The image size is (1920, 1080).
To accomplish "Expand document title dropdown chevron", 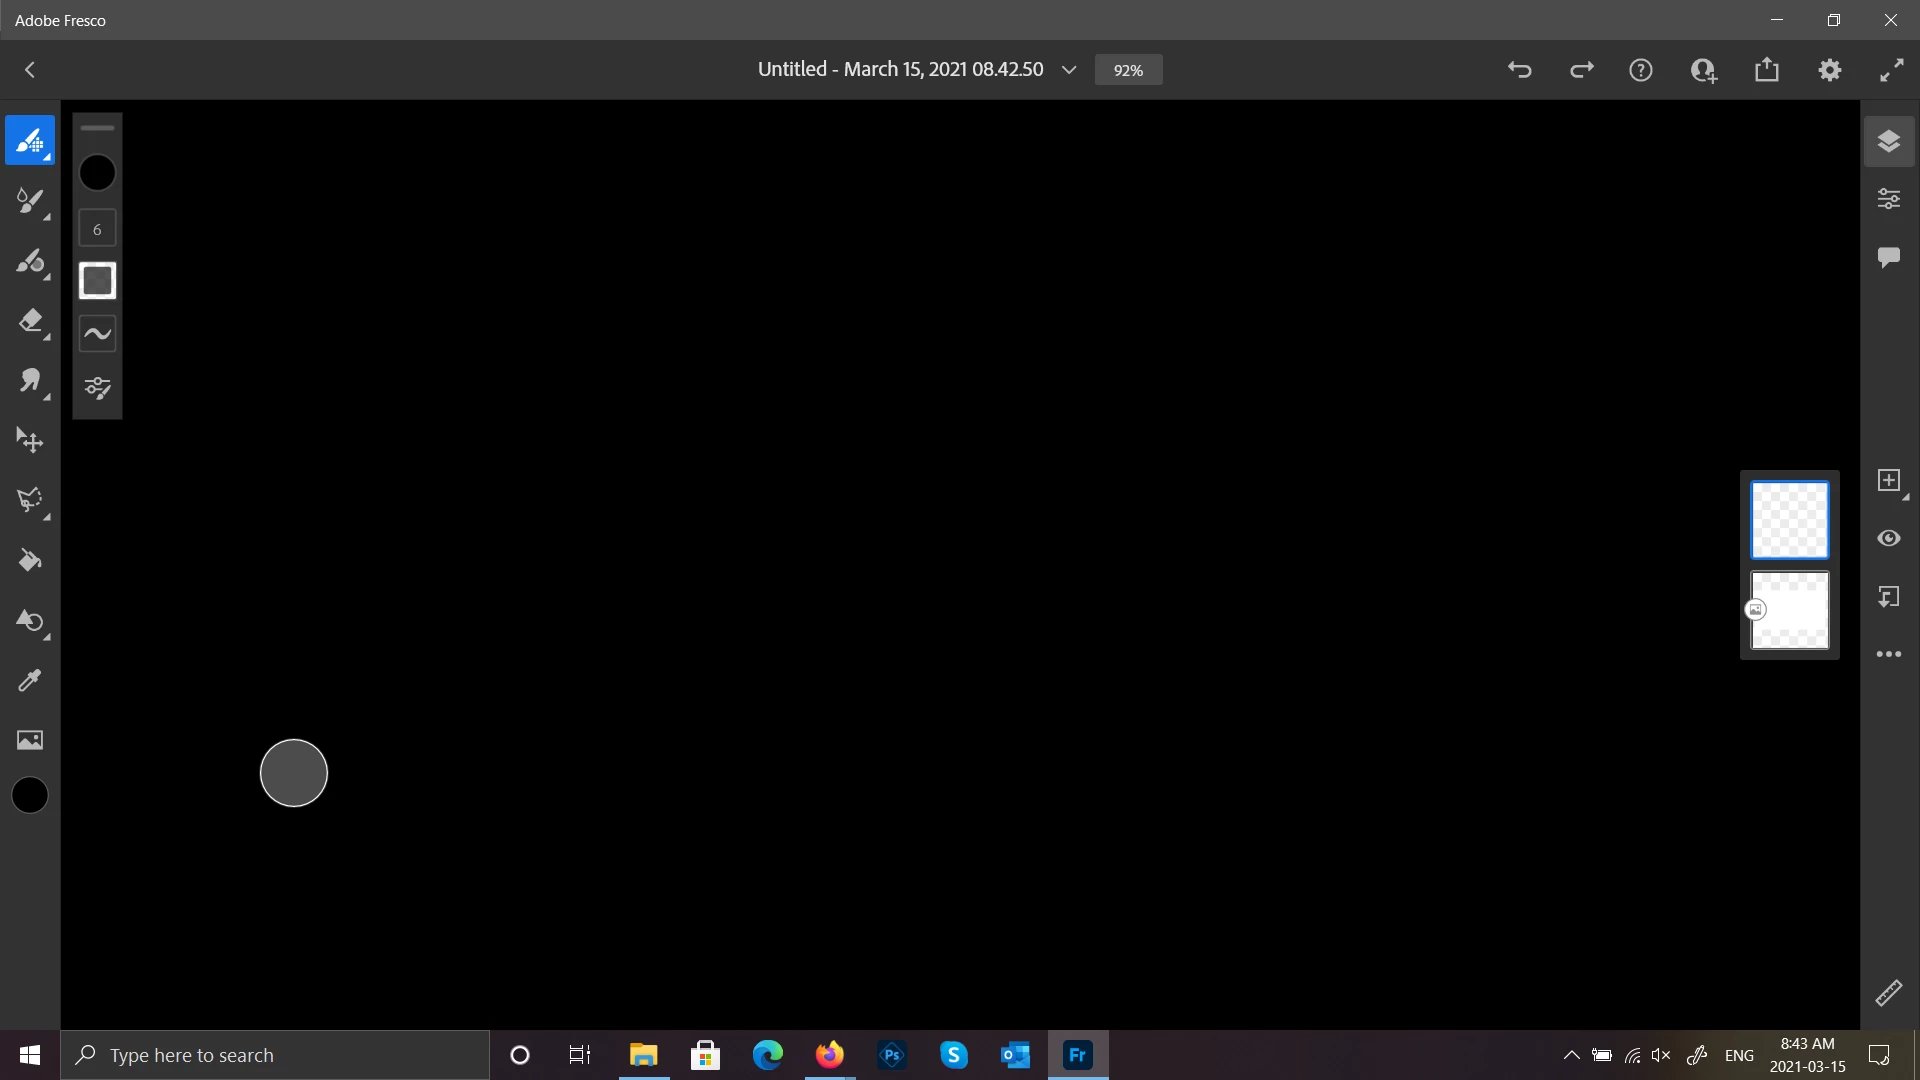I will pyautogui.click(x=1069, y=70).
